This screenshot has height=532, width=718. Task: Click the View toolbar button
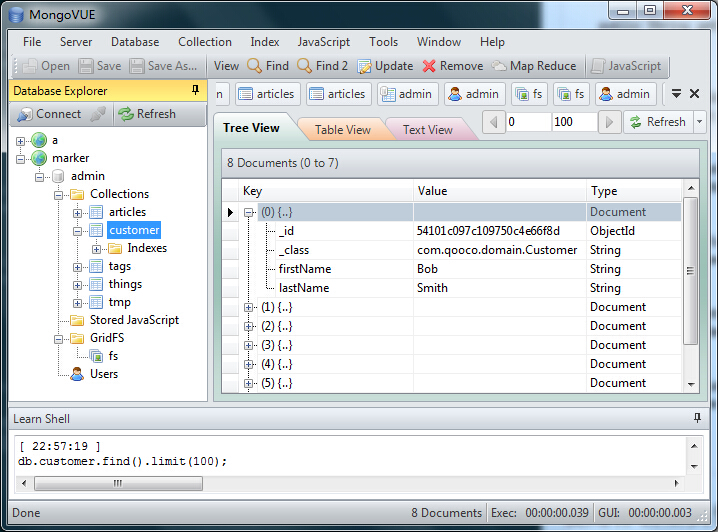pyautogui.click(x=226, y=66)
